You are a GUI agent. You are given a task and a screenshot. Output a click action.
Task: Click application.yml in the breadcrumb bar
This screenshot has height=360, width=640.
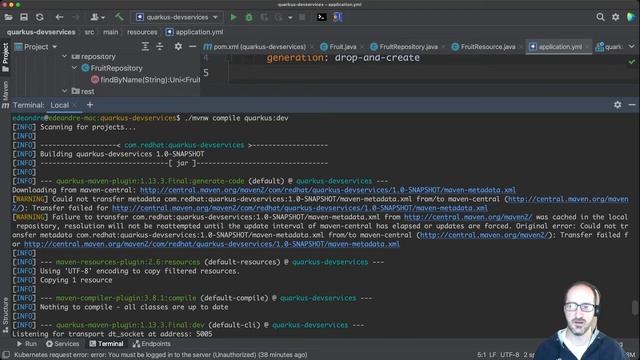coord(194,32)
